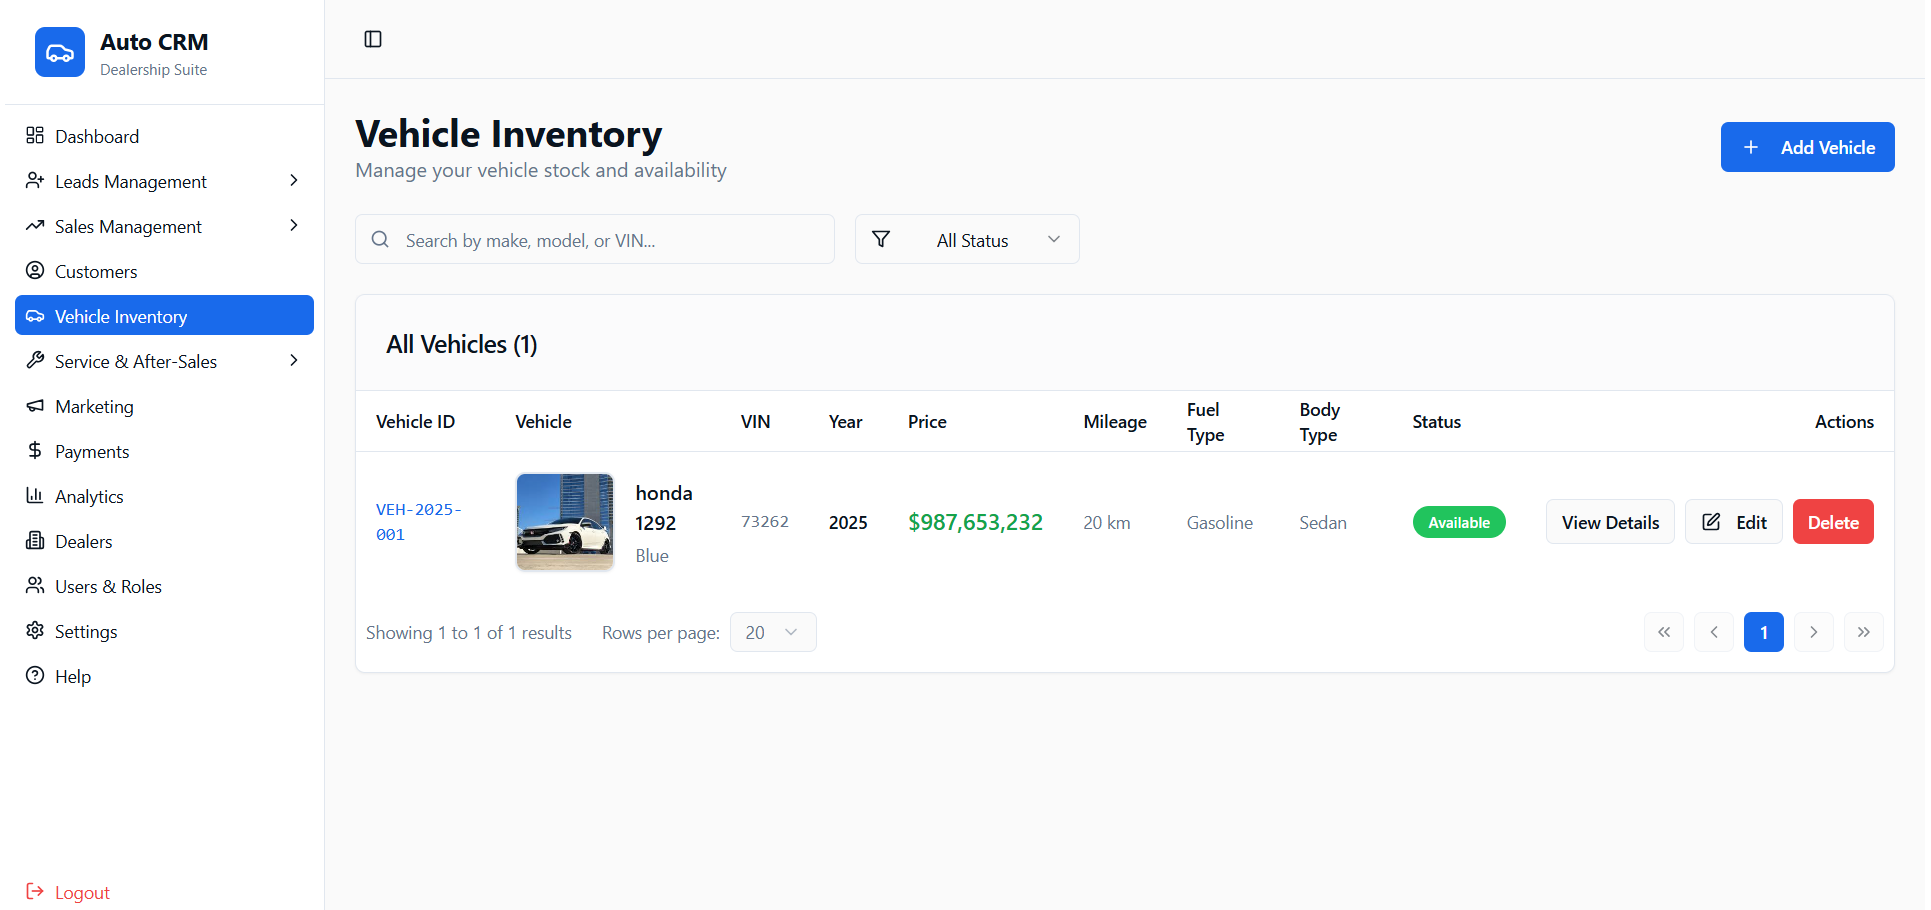Image resolution: width=1931 pixels, height=910 pixels.
Task: Click the honda vehicle thumbnail image
Action: 564,522
